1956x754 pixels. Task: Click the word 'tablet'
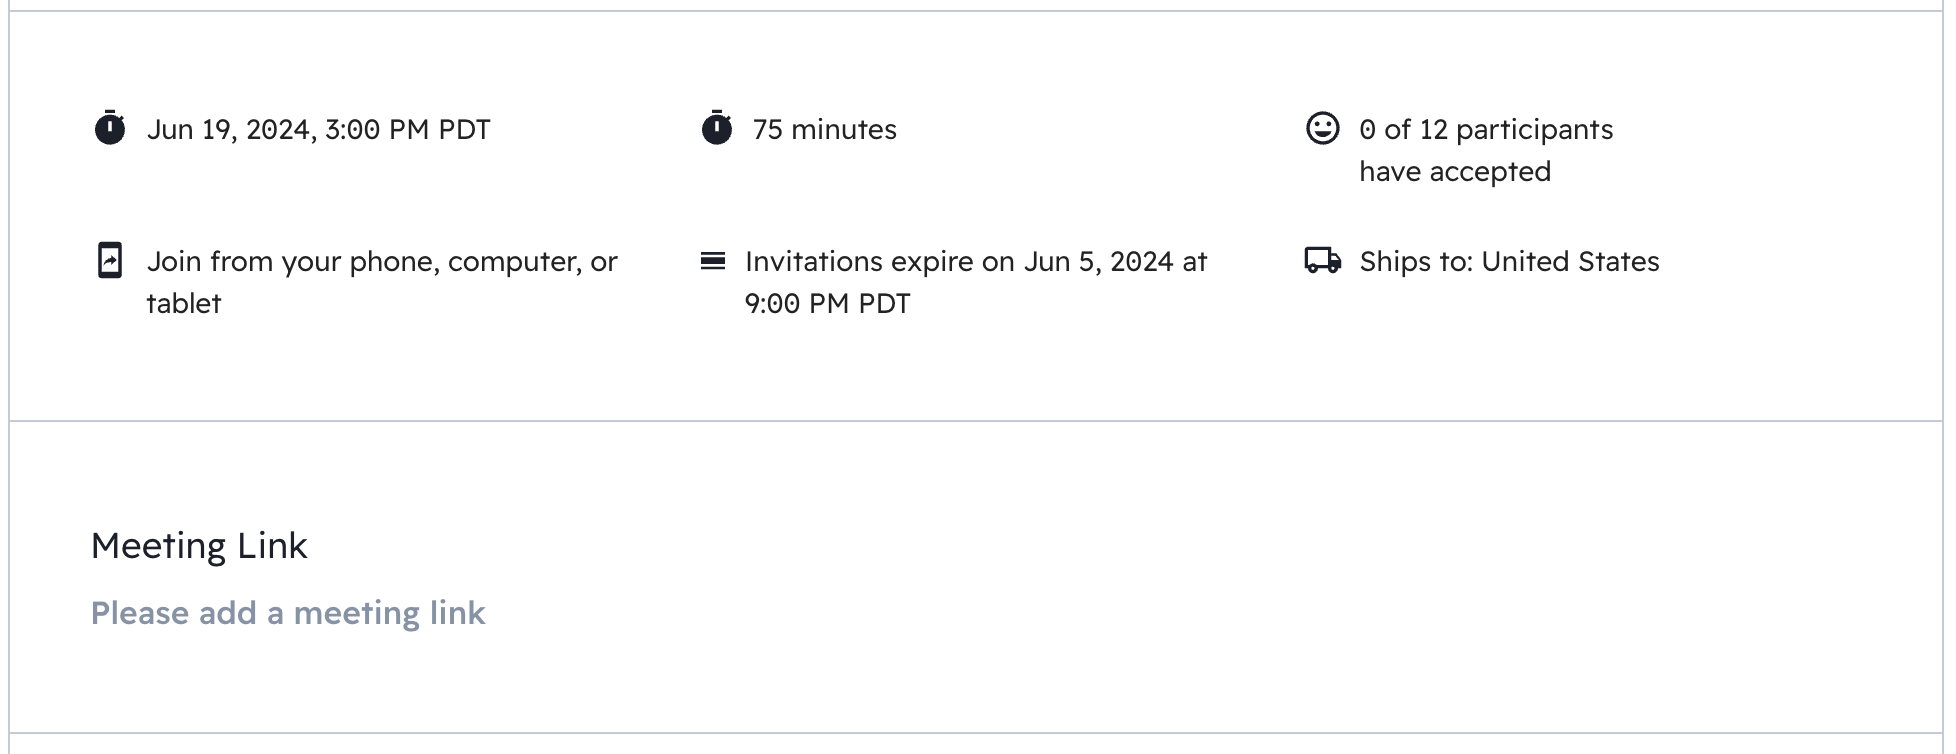click(183, 304)
